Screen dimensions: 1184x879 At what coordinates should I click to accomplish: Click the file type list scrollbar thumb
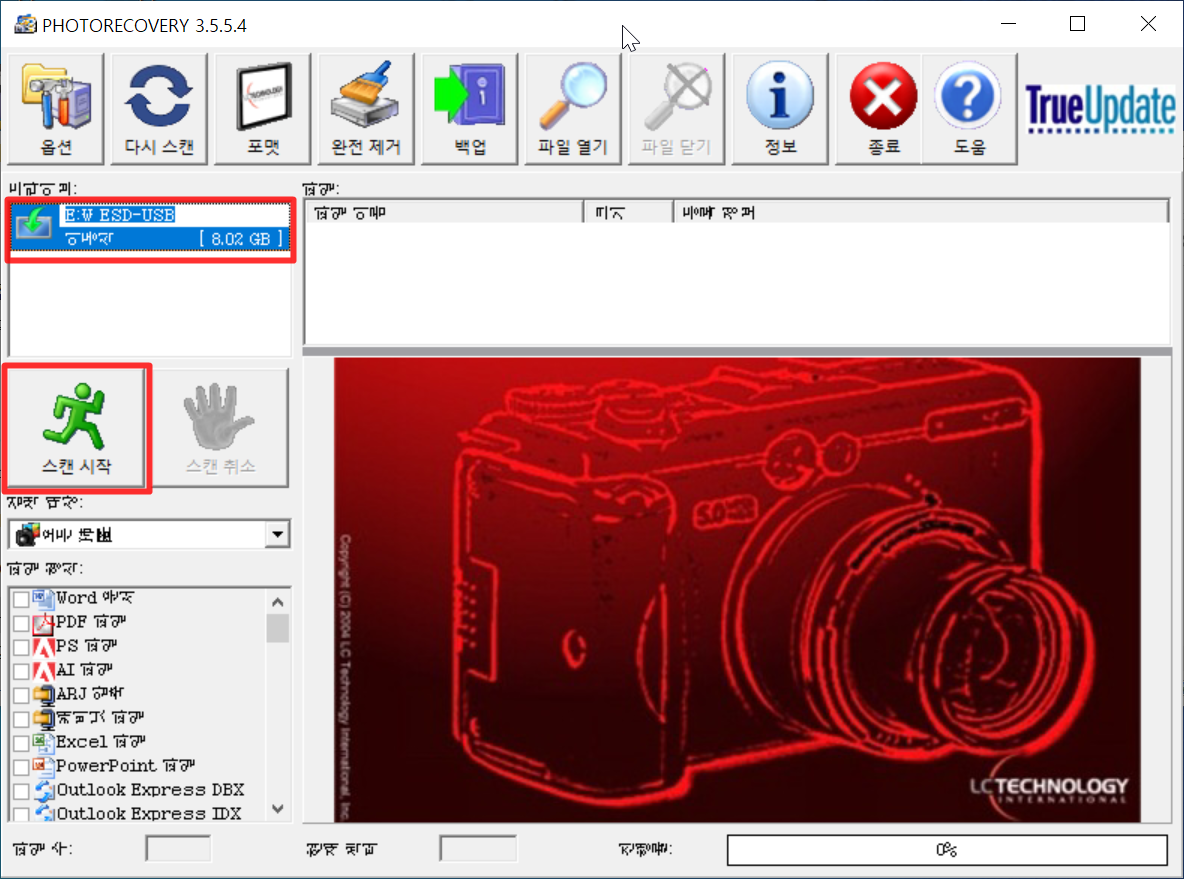278,628
